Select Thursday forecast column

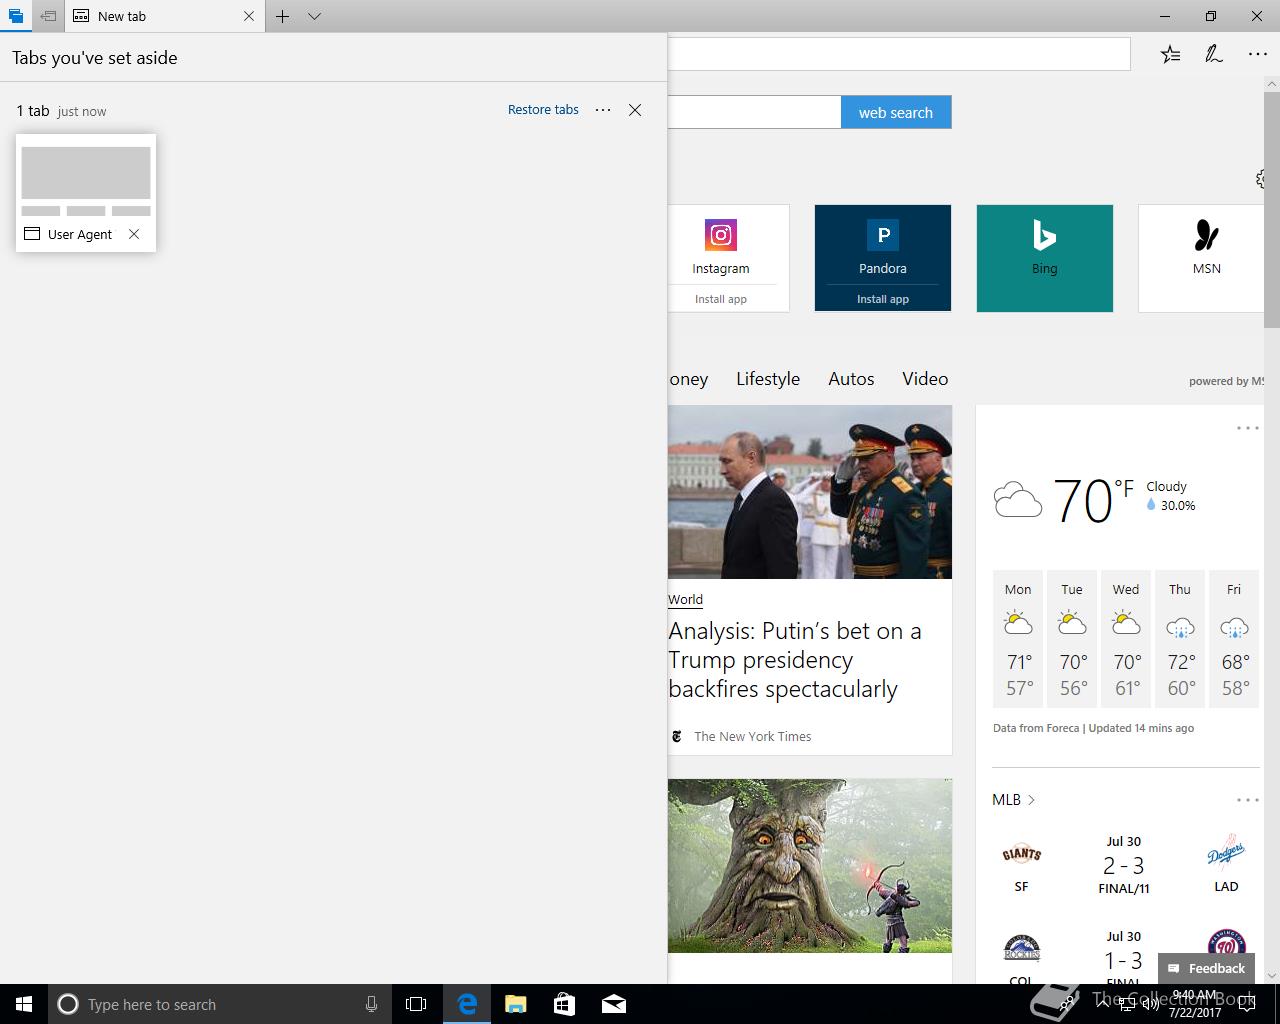pos(1180,640)
